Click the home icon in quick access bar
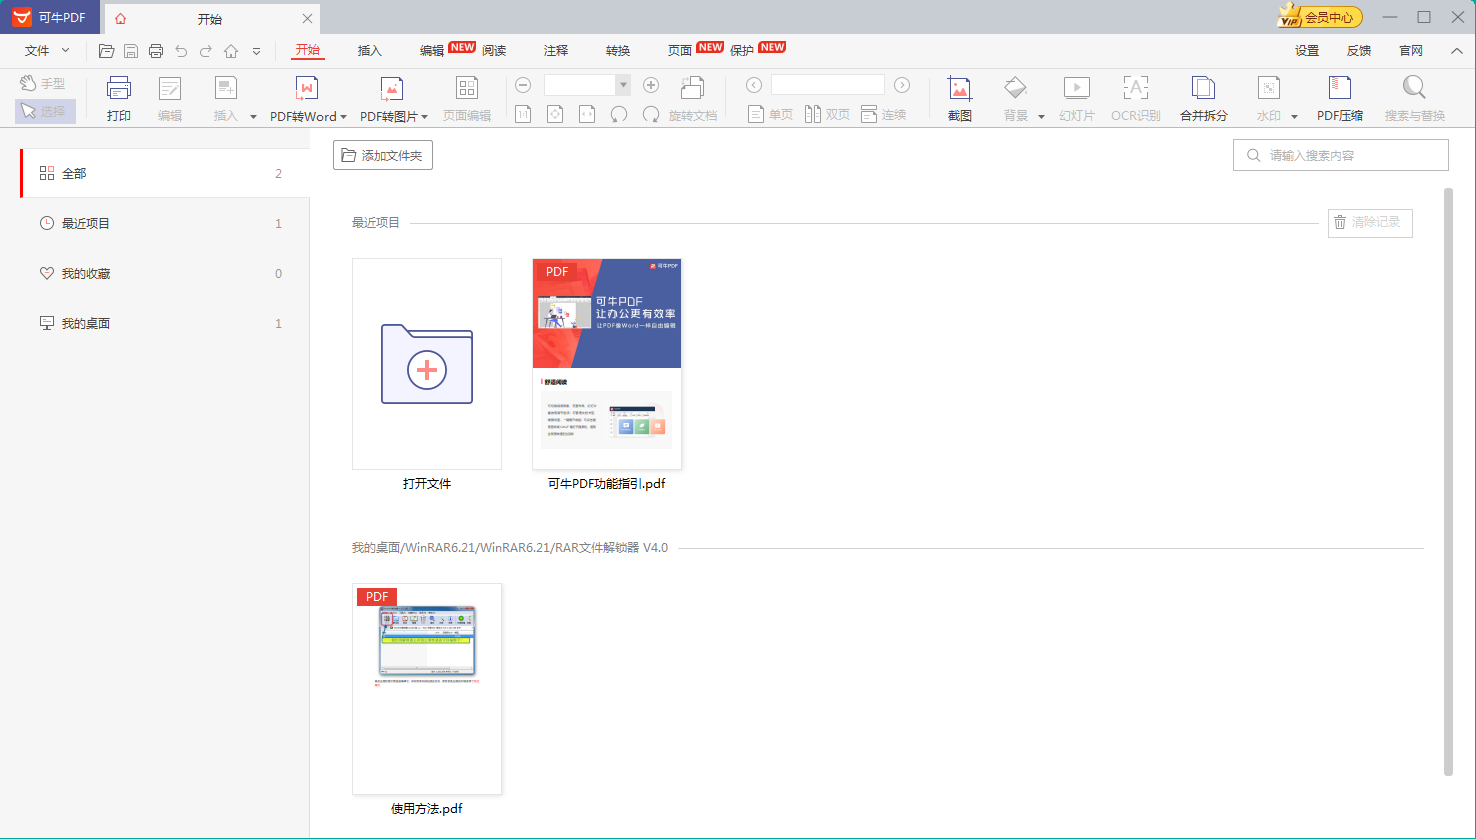 pos(231,51)
